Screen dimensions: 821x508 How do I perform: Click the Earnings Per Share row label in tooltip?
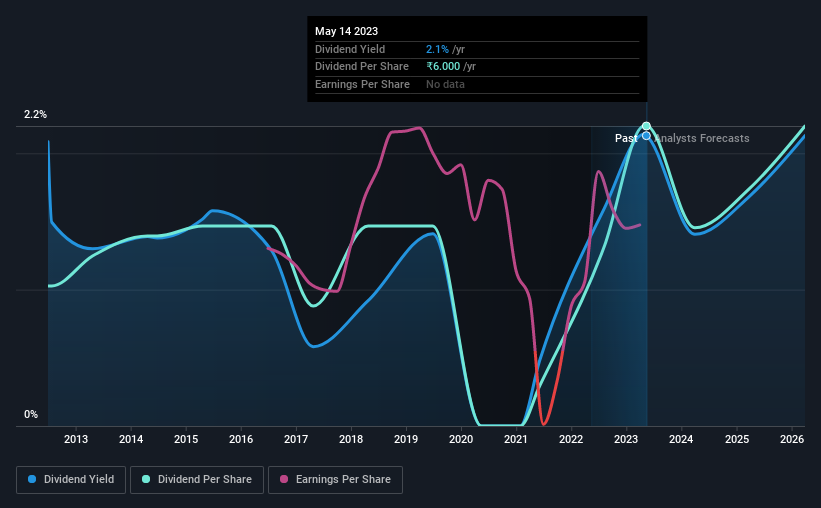click(362, 84)
